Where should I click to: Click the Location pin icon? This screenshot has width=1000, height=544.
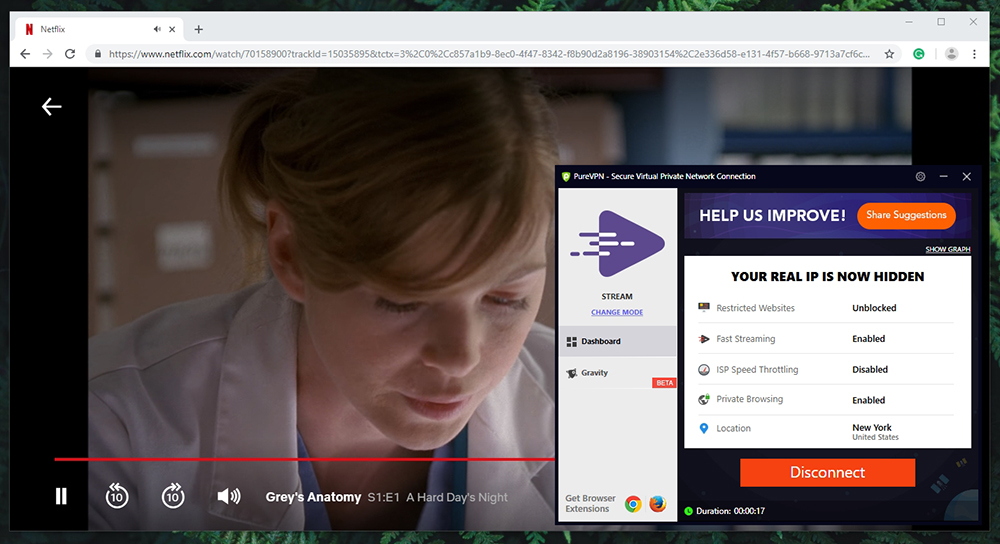tap(704, 429)
